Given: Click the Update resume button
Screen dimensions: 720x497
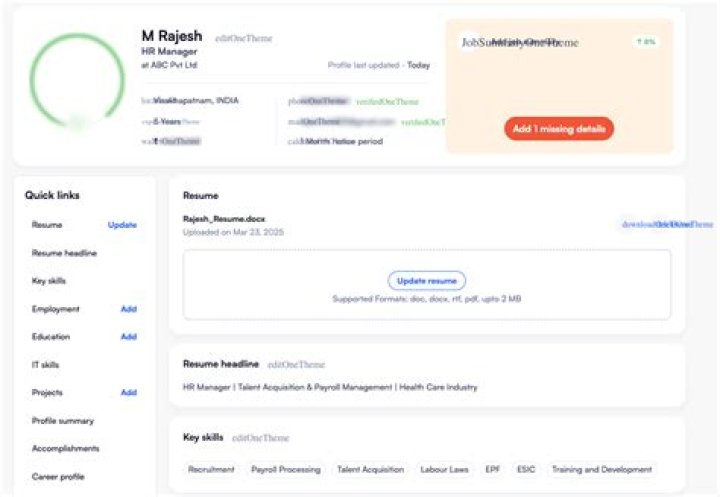Looking at the screenshot, I should tap(427, 281).
